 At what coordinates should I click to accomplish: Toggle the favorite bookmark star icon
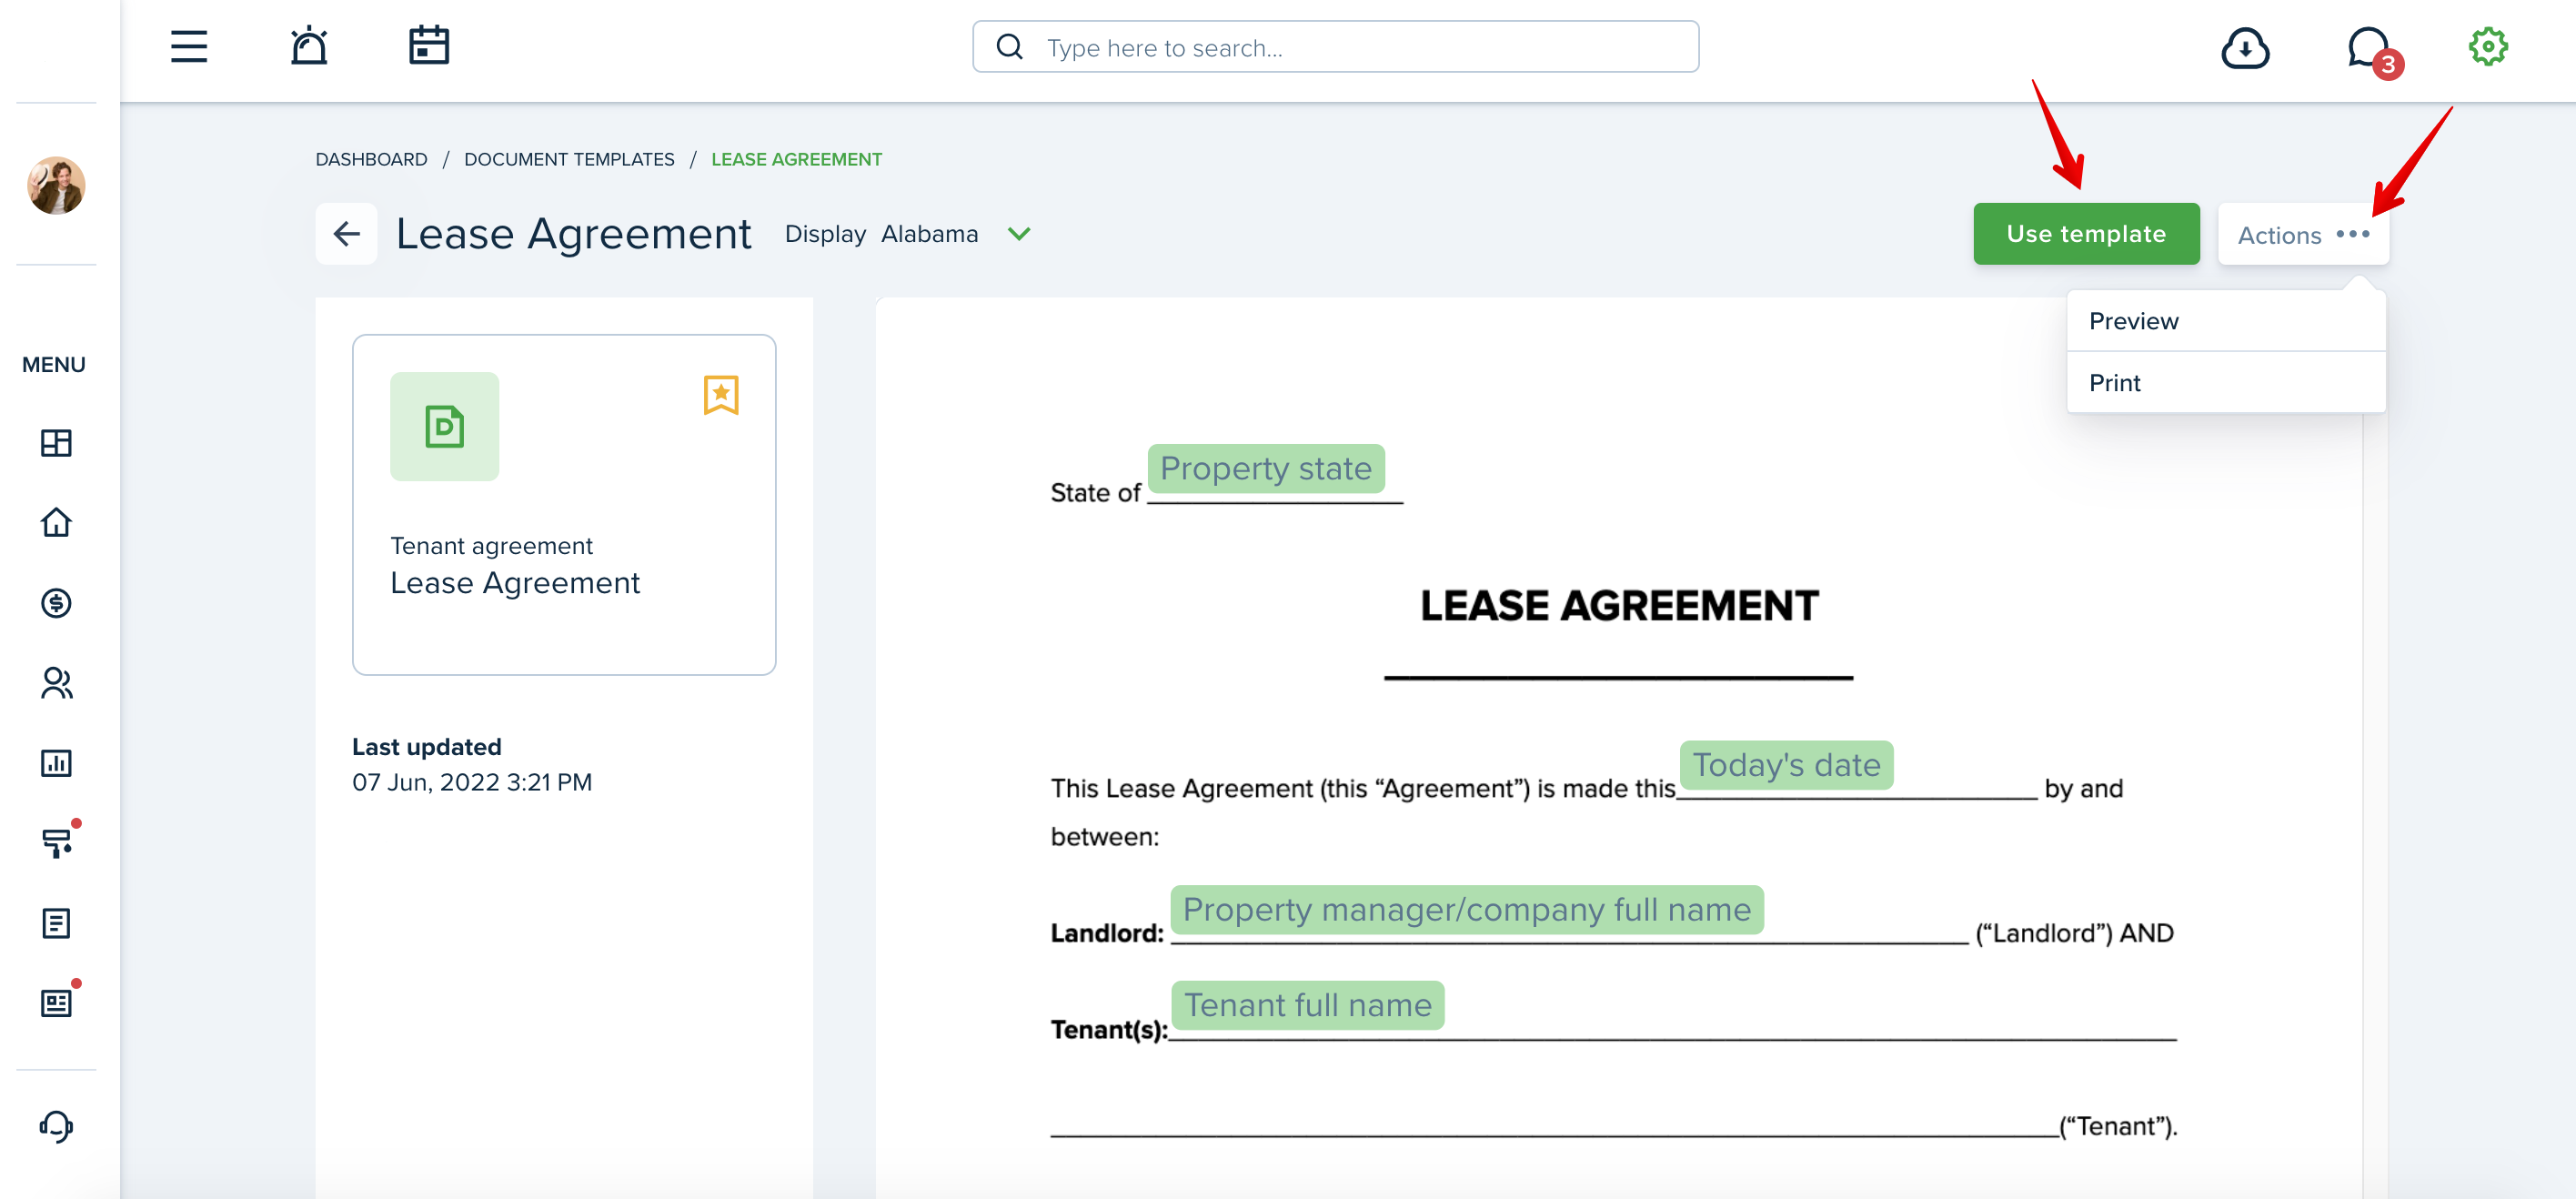(720, 395)
